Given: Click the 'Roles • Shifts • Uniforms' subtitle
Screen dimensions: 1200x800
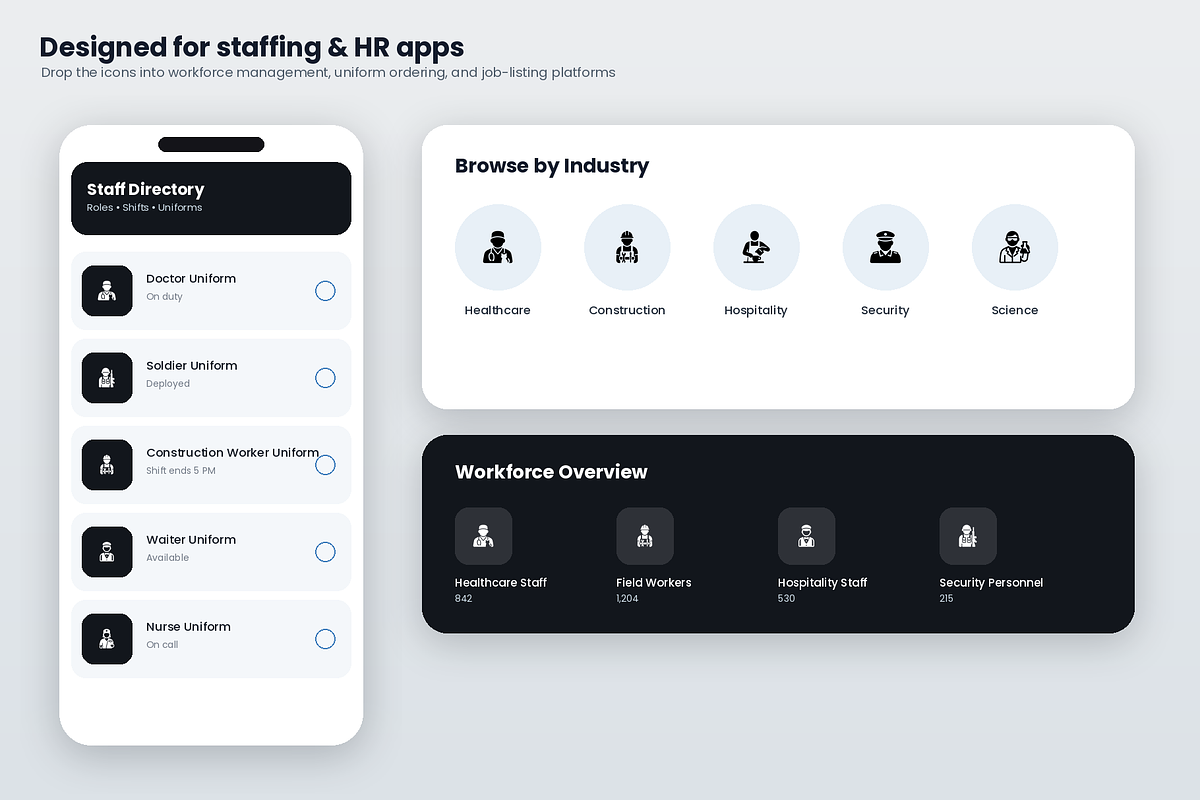Looking at the screenshot, I should coord(145,208).
